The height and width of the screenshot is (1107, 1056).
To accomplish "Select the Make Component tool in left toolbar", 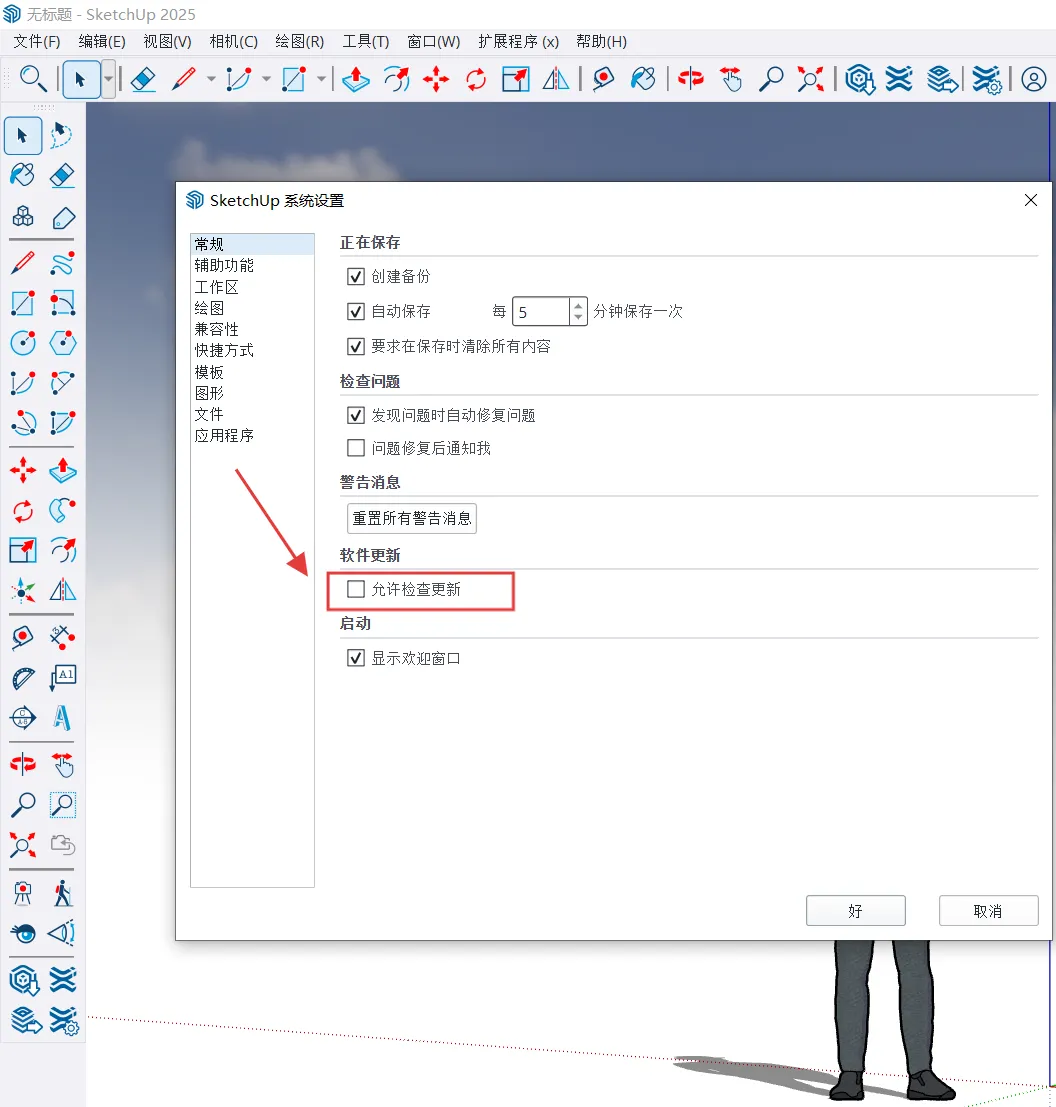I will pos(23,217).
